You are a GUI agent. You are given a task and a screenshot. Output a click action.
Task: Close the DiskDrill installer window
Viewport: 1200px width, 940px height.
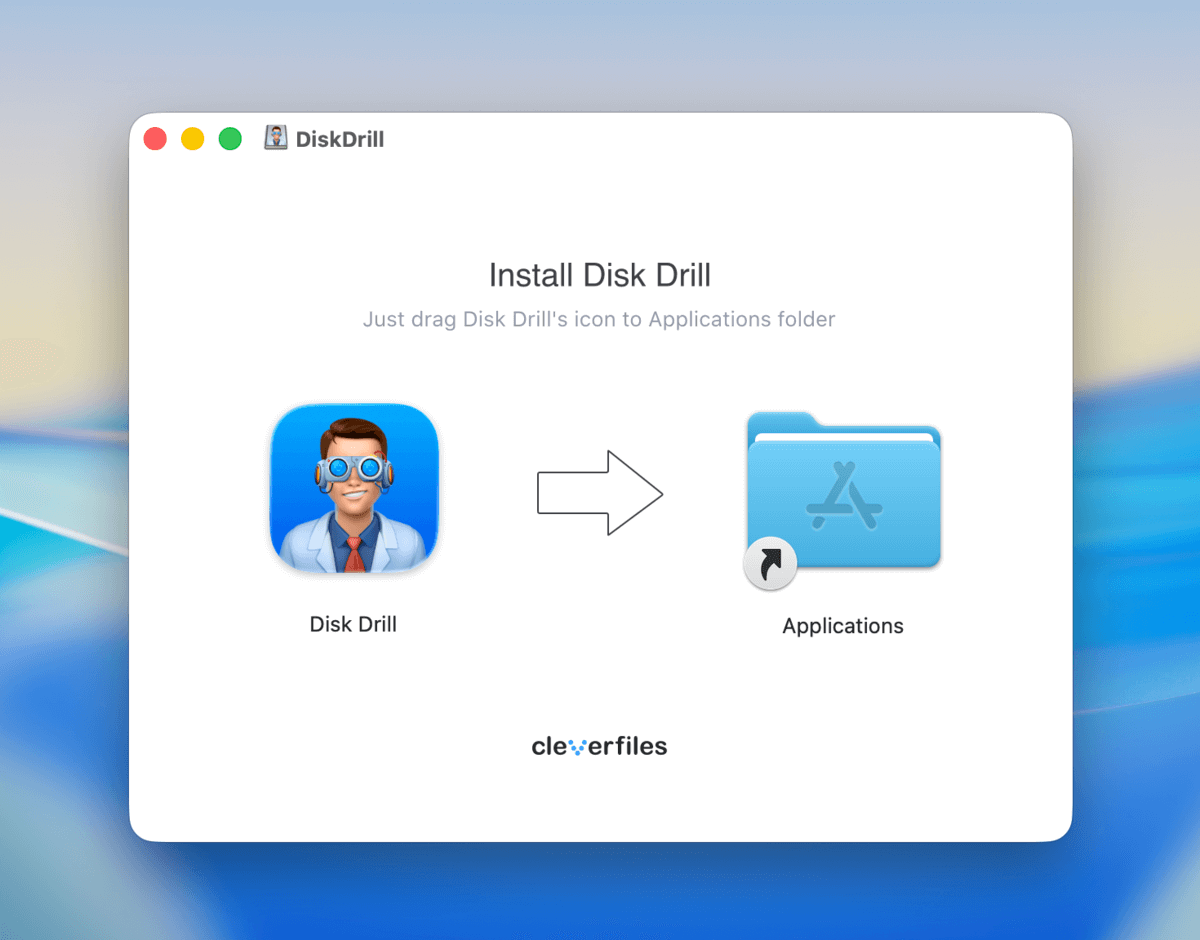click(155, 138)
